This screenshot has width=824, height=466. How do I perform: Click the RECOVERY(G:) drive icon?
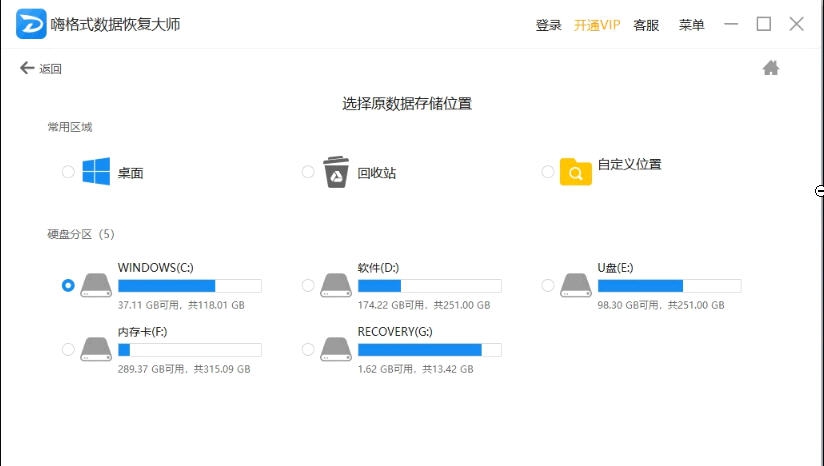pyautogui.click(x=336, y=349)
